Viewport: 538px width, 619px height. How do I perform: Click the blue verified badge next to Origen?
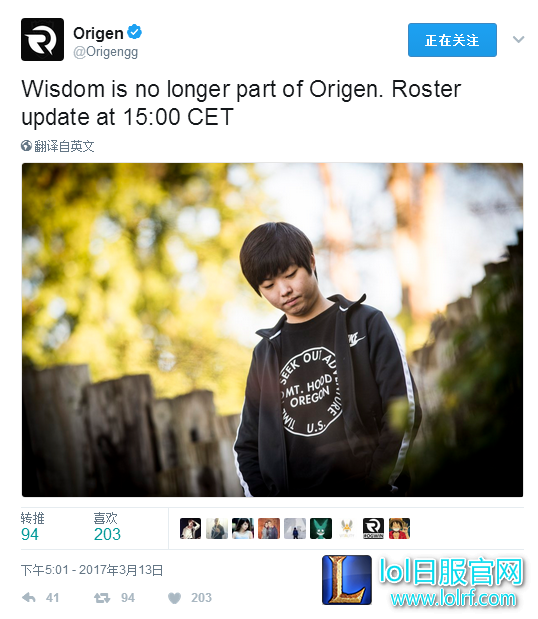(x=135, y=32)
